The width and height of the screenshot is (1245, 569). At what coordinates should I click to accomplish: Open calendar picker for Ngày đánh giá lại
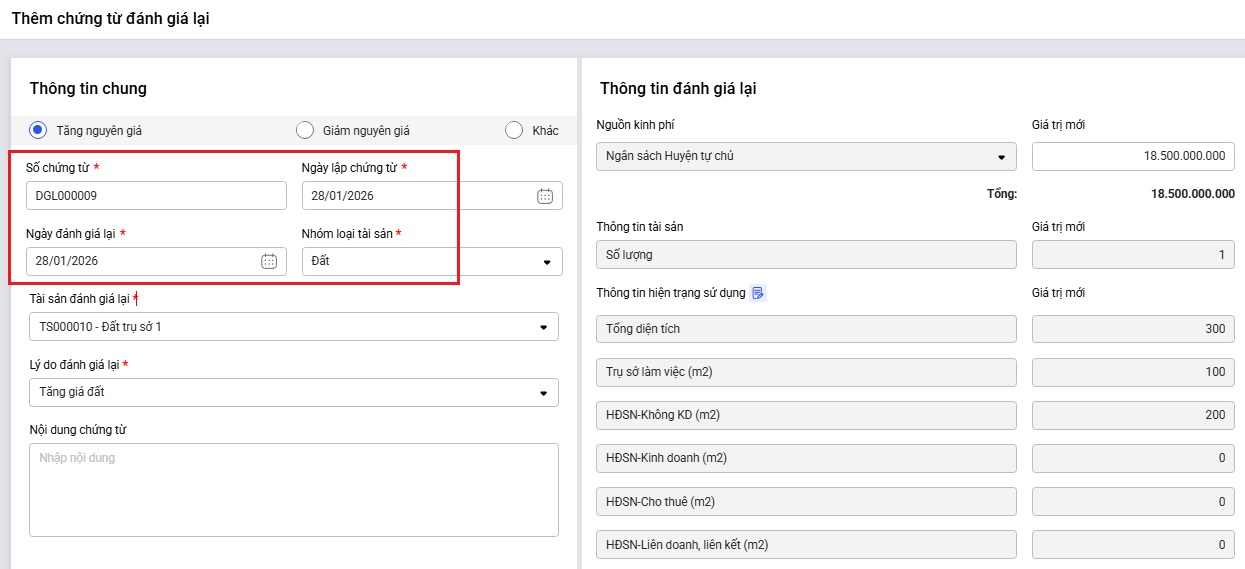tap(269, 261)
